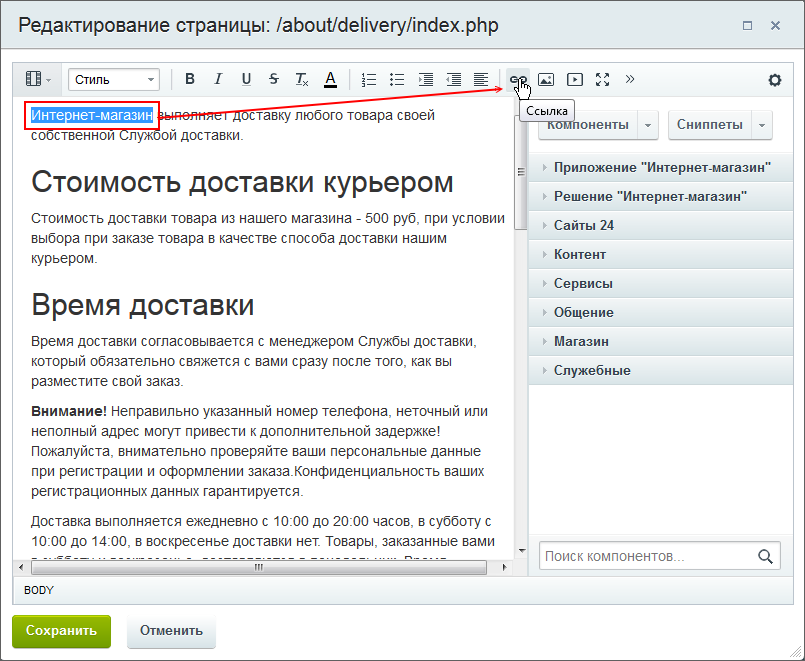Expand the Сайты 24 component group
Screen dimensions: 805x661
point(584,225)
